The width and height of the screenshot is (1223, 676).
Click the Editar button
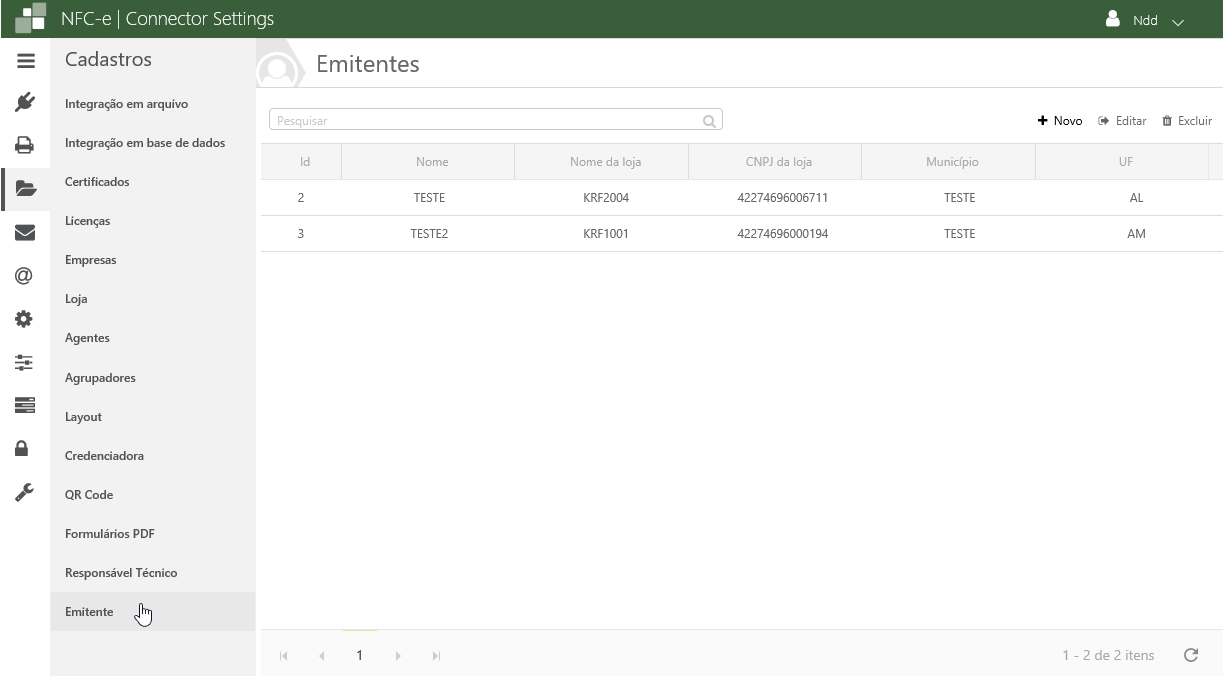(x=1122, y=121)
